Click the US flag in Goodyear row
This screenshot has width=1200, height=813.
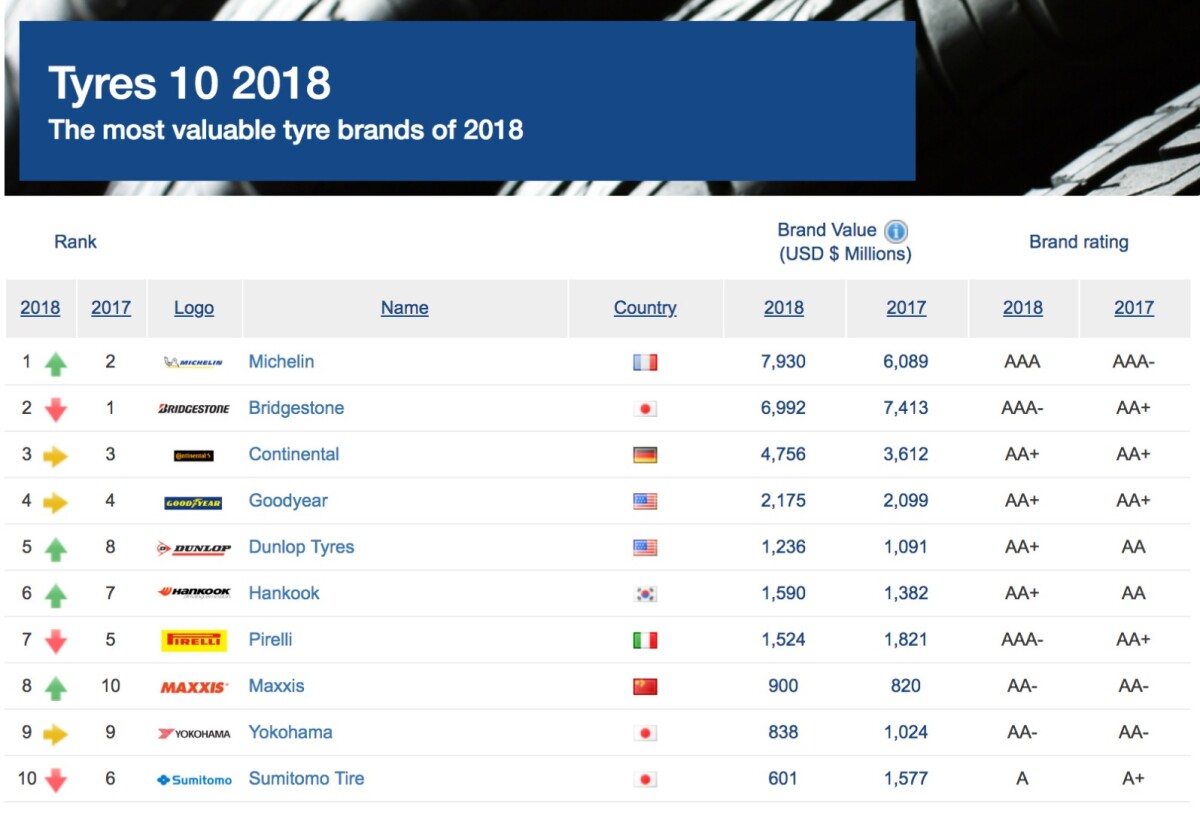[x=645, y=501]
